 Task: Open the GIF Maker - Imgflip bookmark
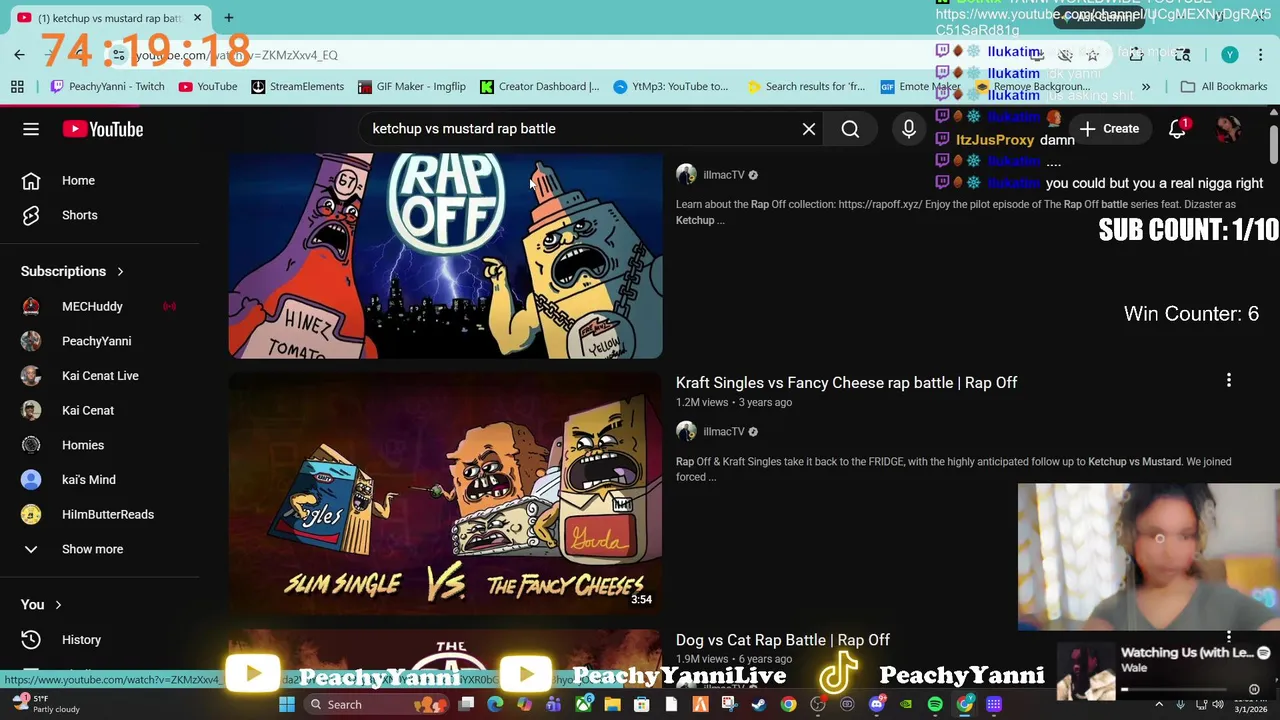click(411, 87)
